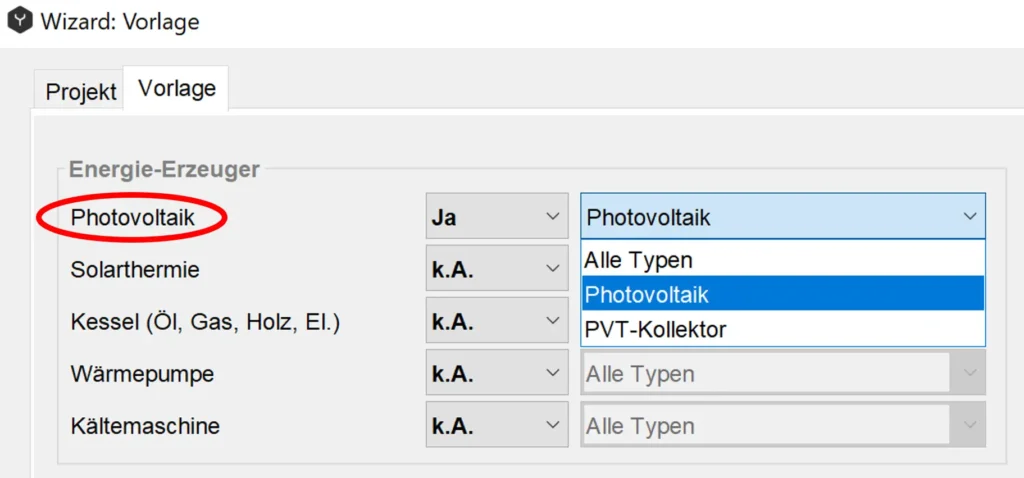Viewport: 1024px width, 478px height.
Task: Click the chevron on Kältemaschine type box
Action: [970, 425]
